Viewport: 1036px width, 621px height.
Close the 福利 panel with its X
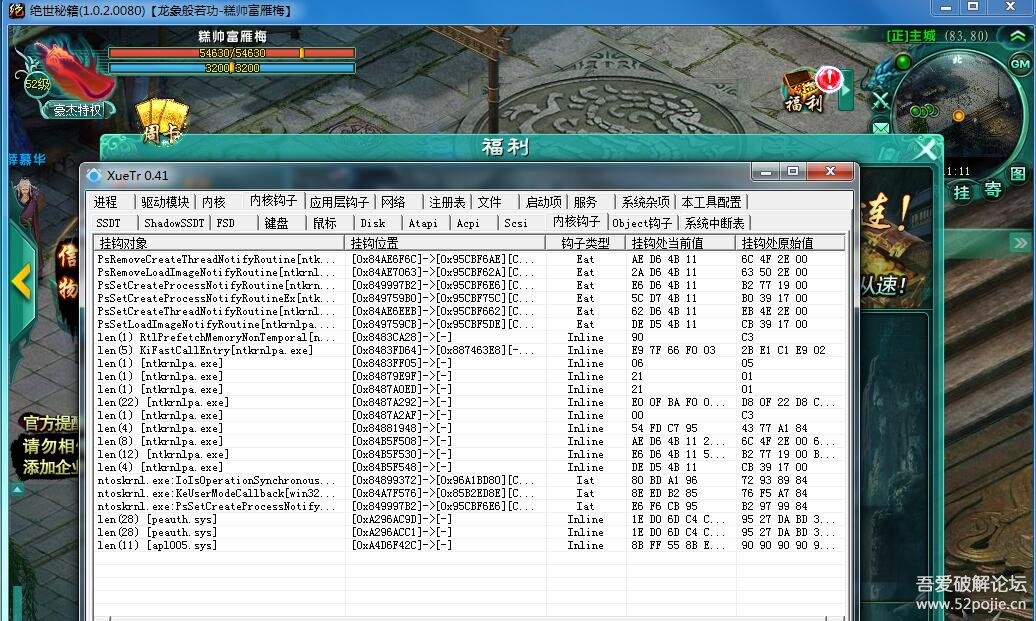point(926,149)
